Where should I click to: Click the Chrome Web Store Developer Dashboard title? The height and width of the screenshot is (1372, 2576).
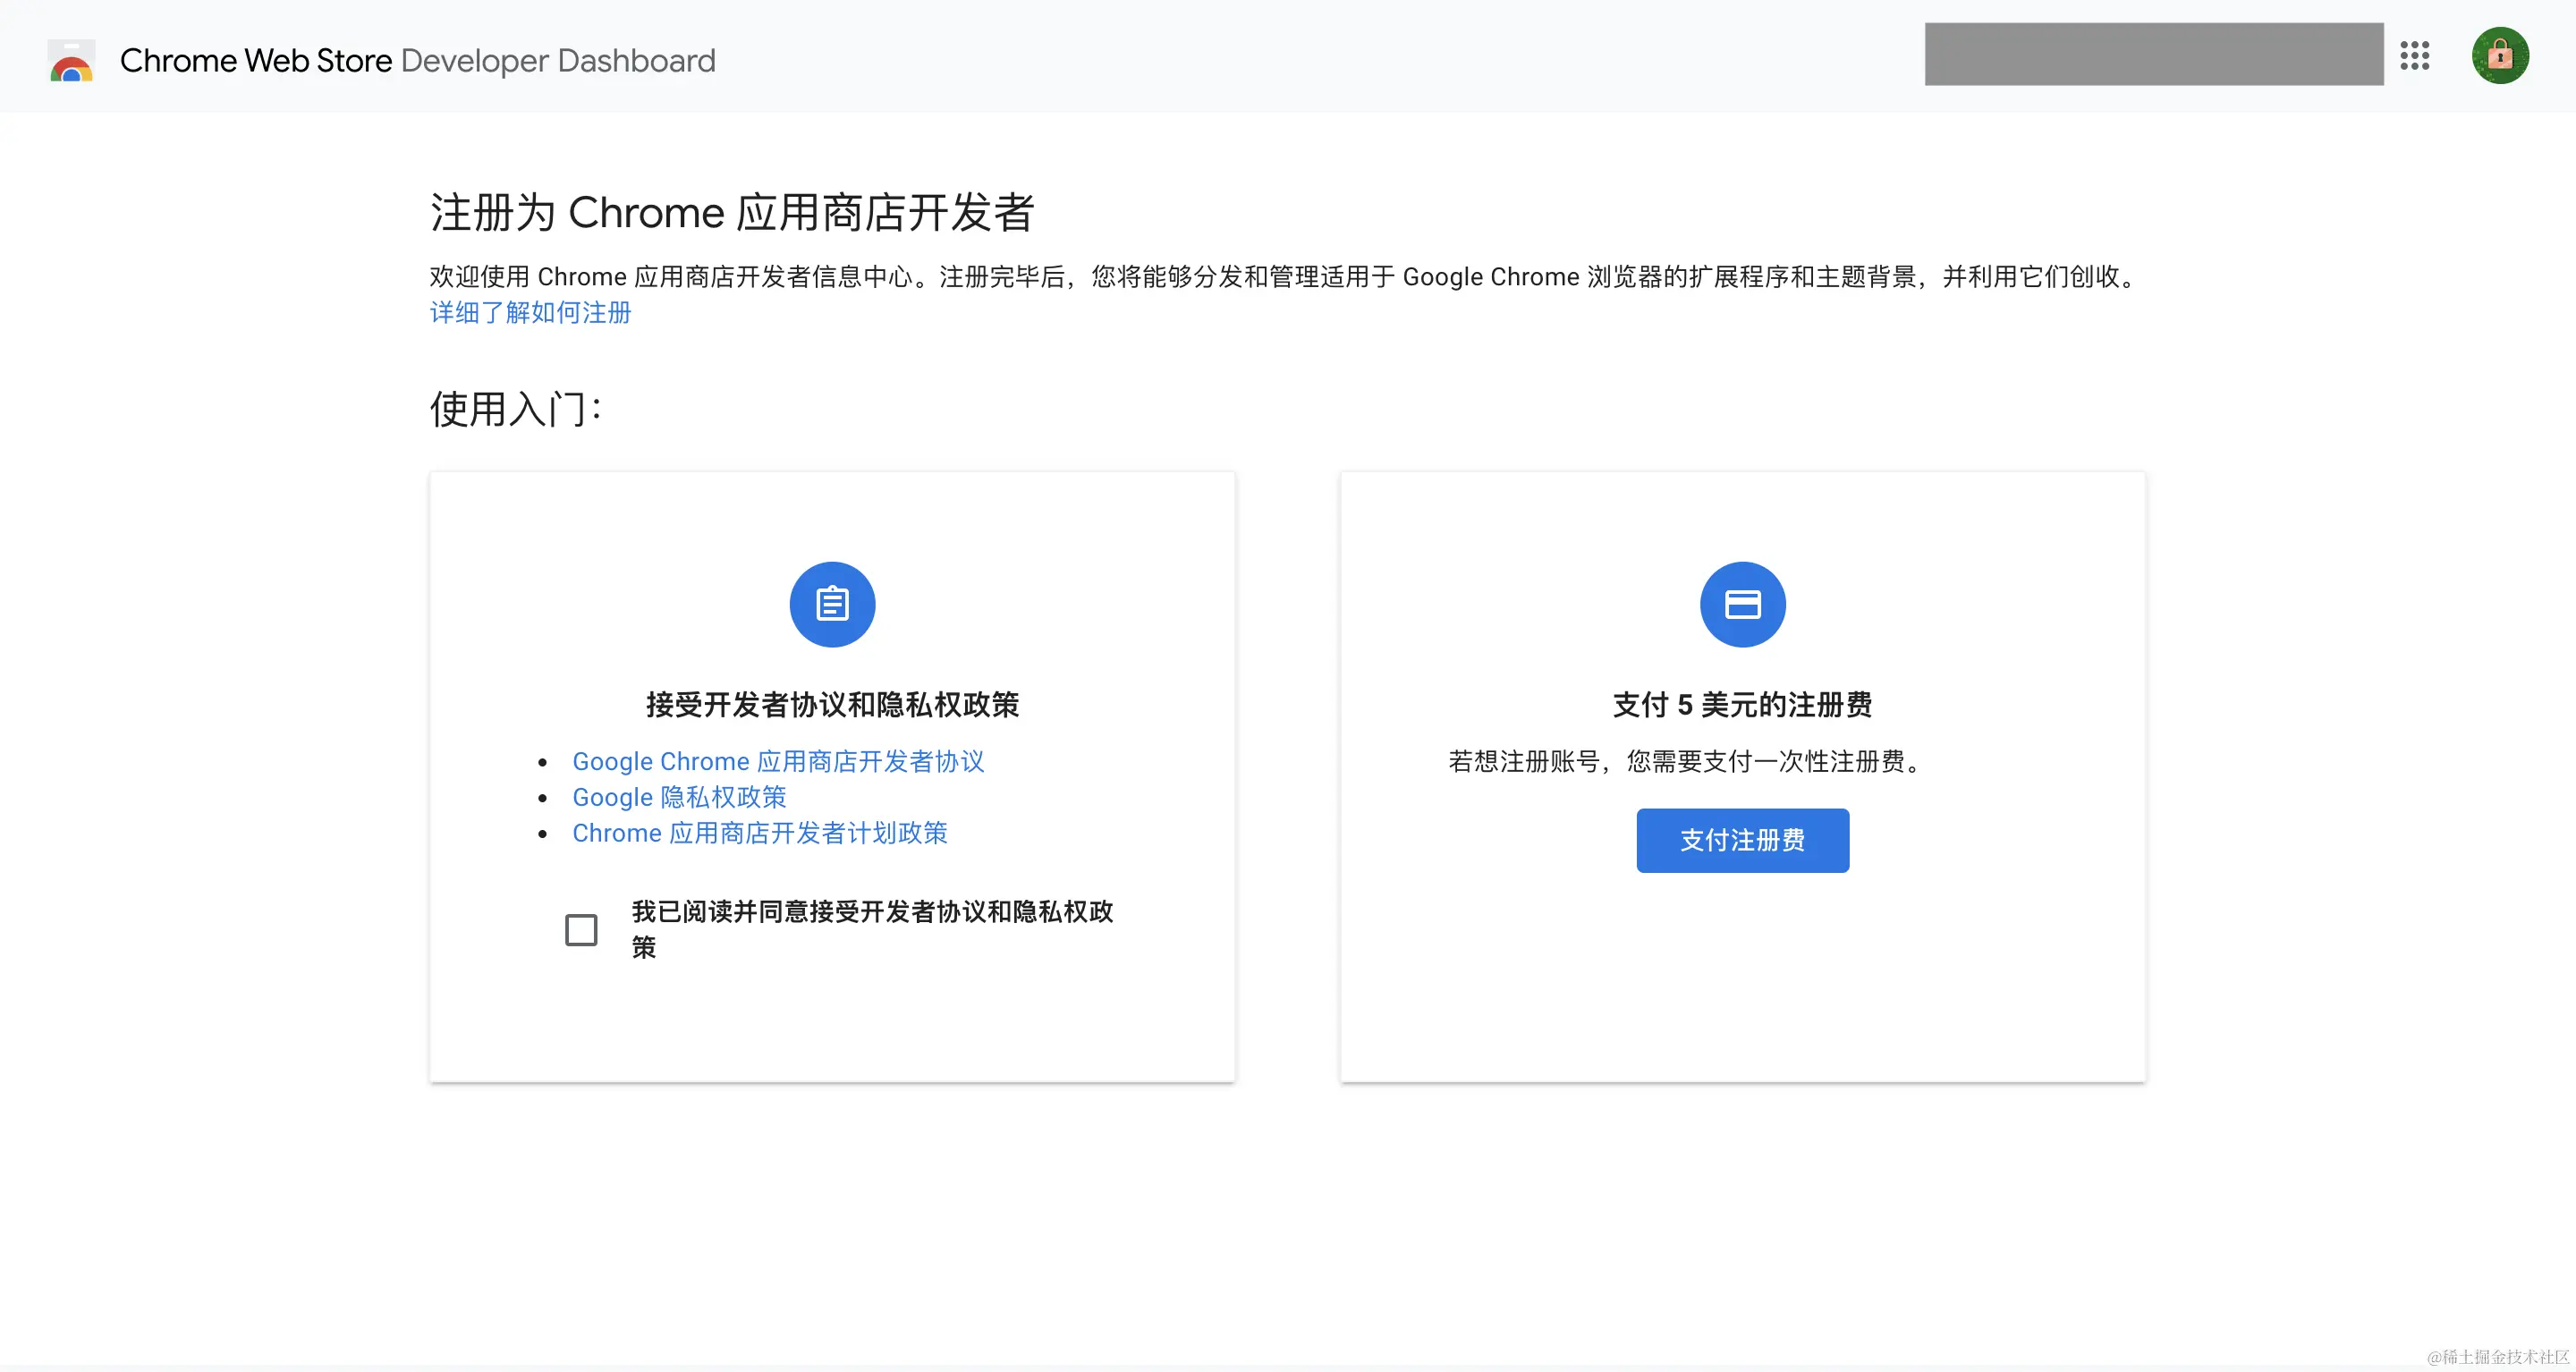click(417, 60)
